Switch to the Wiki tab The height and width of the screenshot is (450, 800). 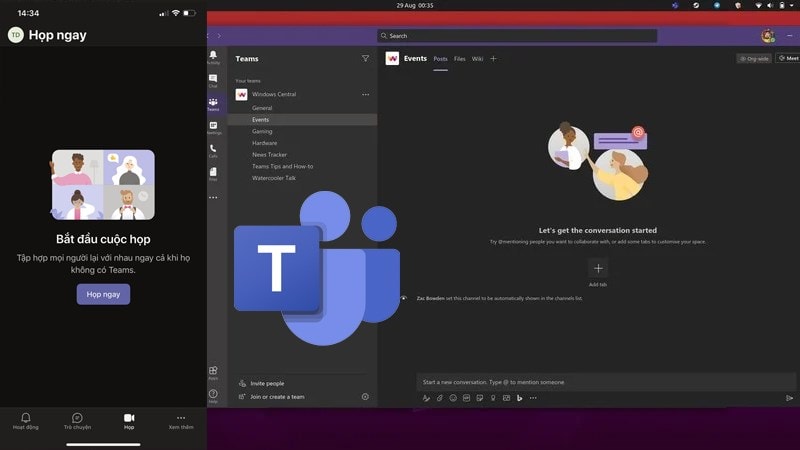tap(478, 59)
